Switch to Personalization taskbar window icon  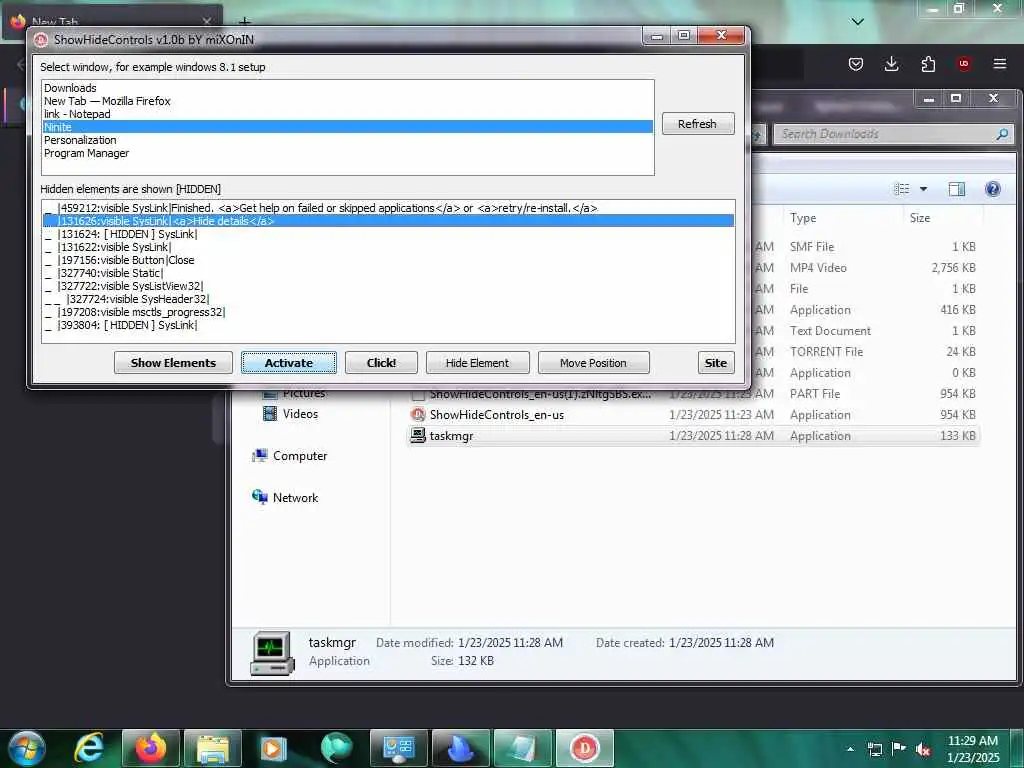pos(399,748)
